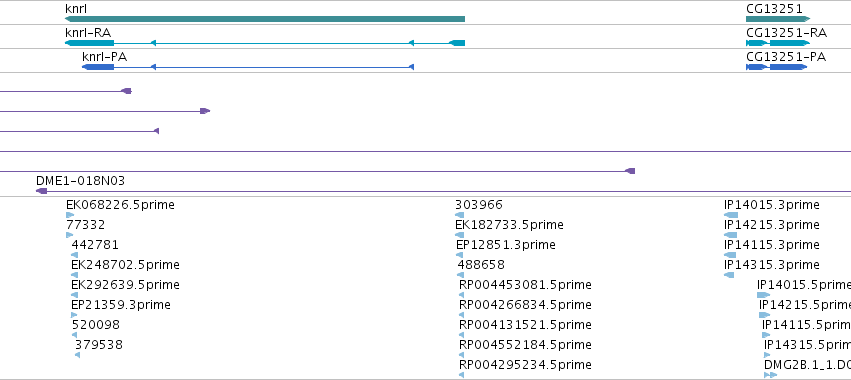This screenshot has width=851, height=380.
Task: Click the CG13251-PA protein glyph
Action: 777,67
